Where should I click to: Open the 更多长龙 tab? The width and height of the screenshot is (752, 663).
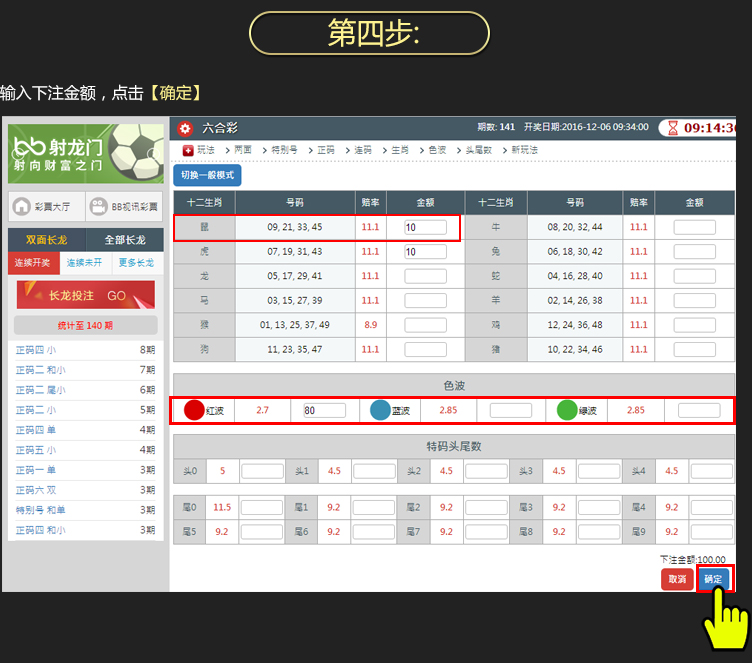[x=136, y=263]
